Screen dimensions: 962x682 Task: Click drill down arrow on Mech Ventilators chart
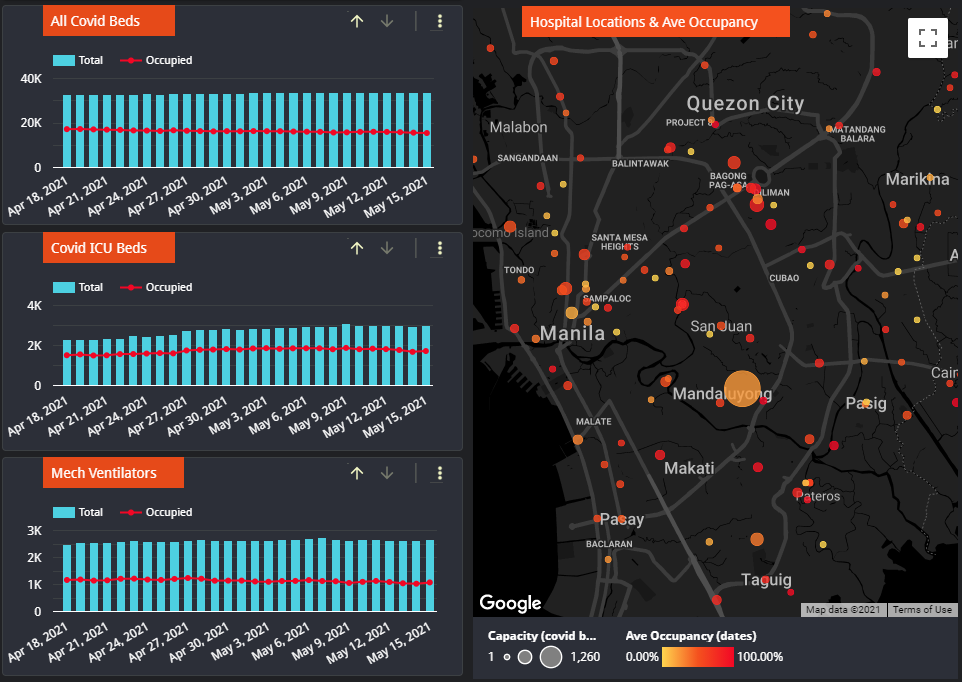[387, 473]
